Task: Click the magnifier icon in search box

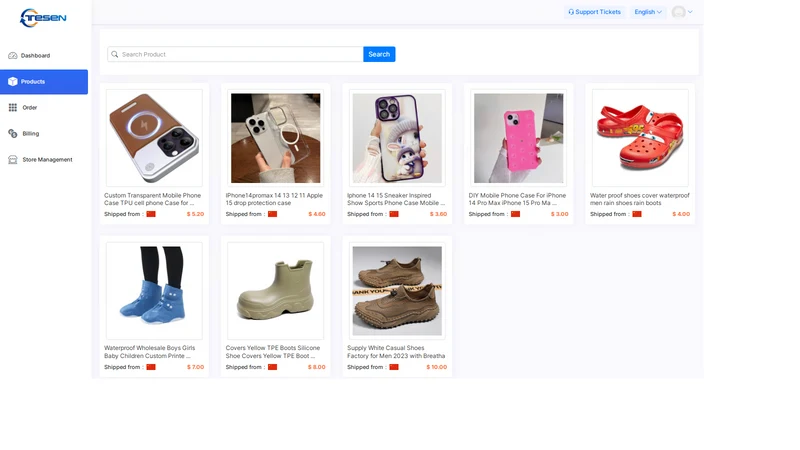Action: coord(115,54)
